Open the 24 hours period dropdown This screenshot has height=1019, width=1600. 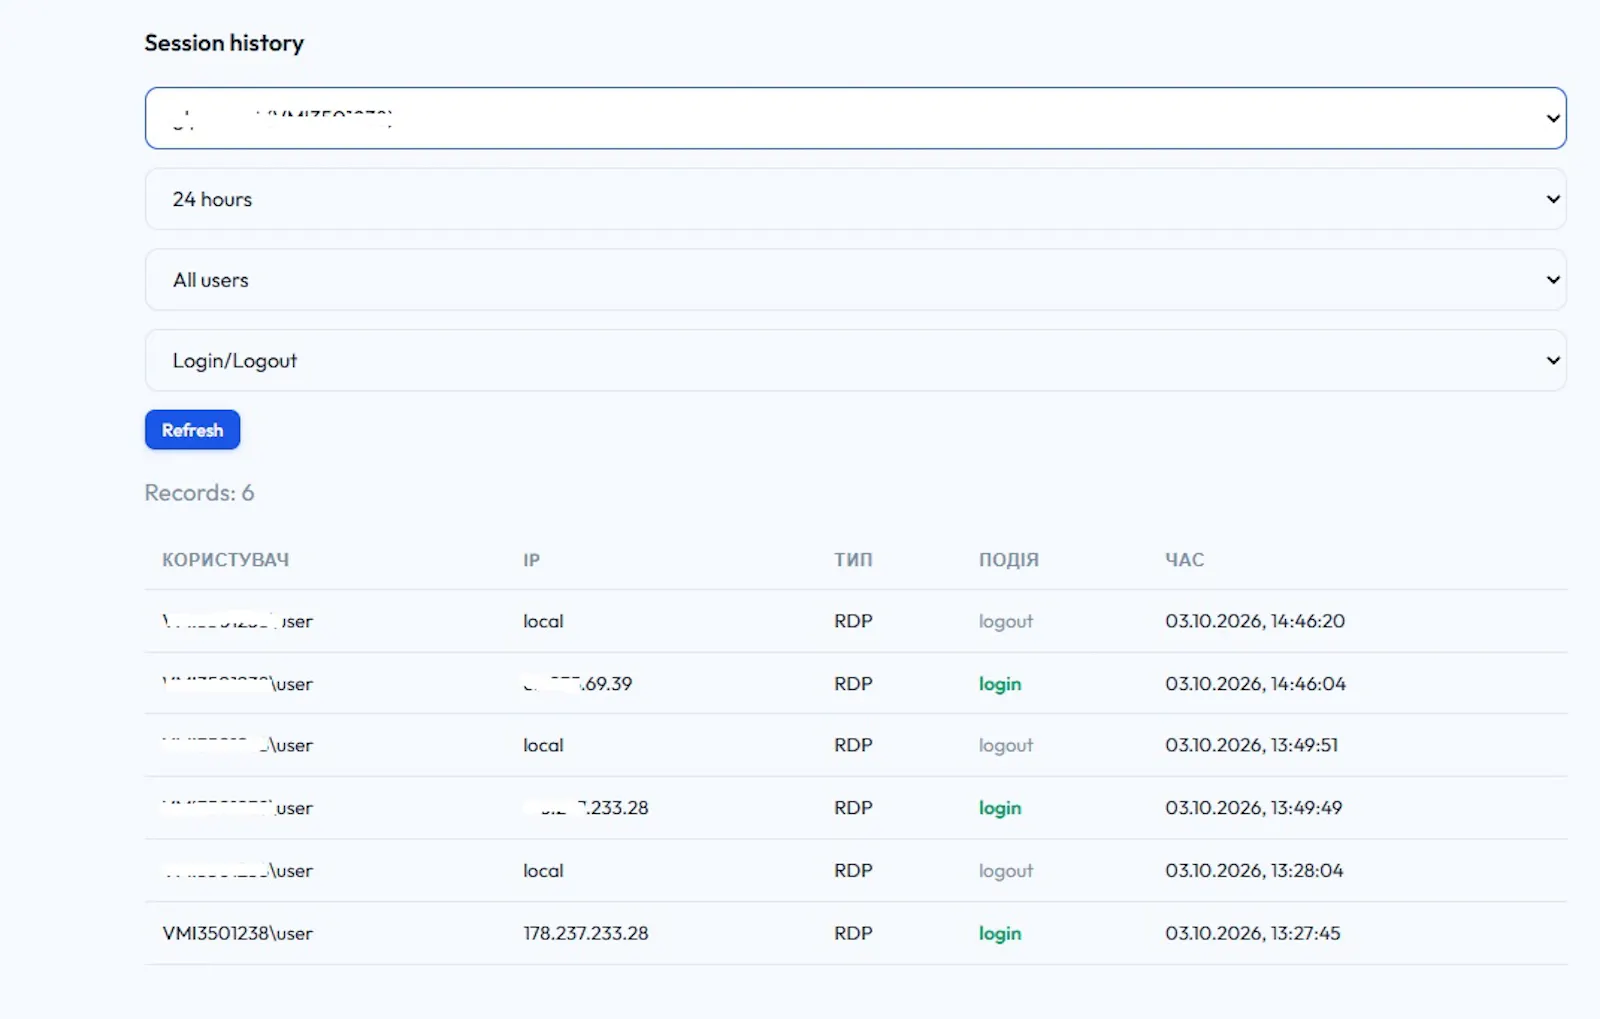tap(855, 199)
